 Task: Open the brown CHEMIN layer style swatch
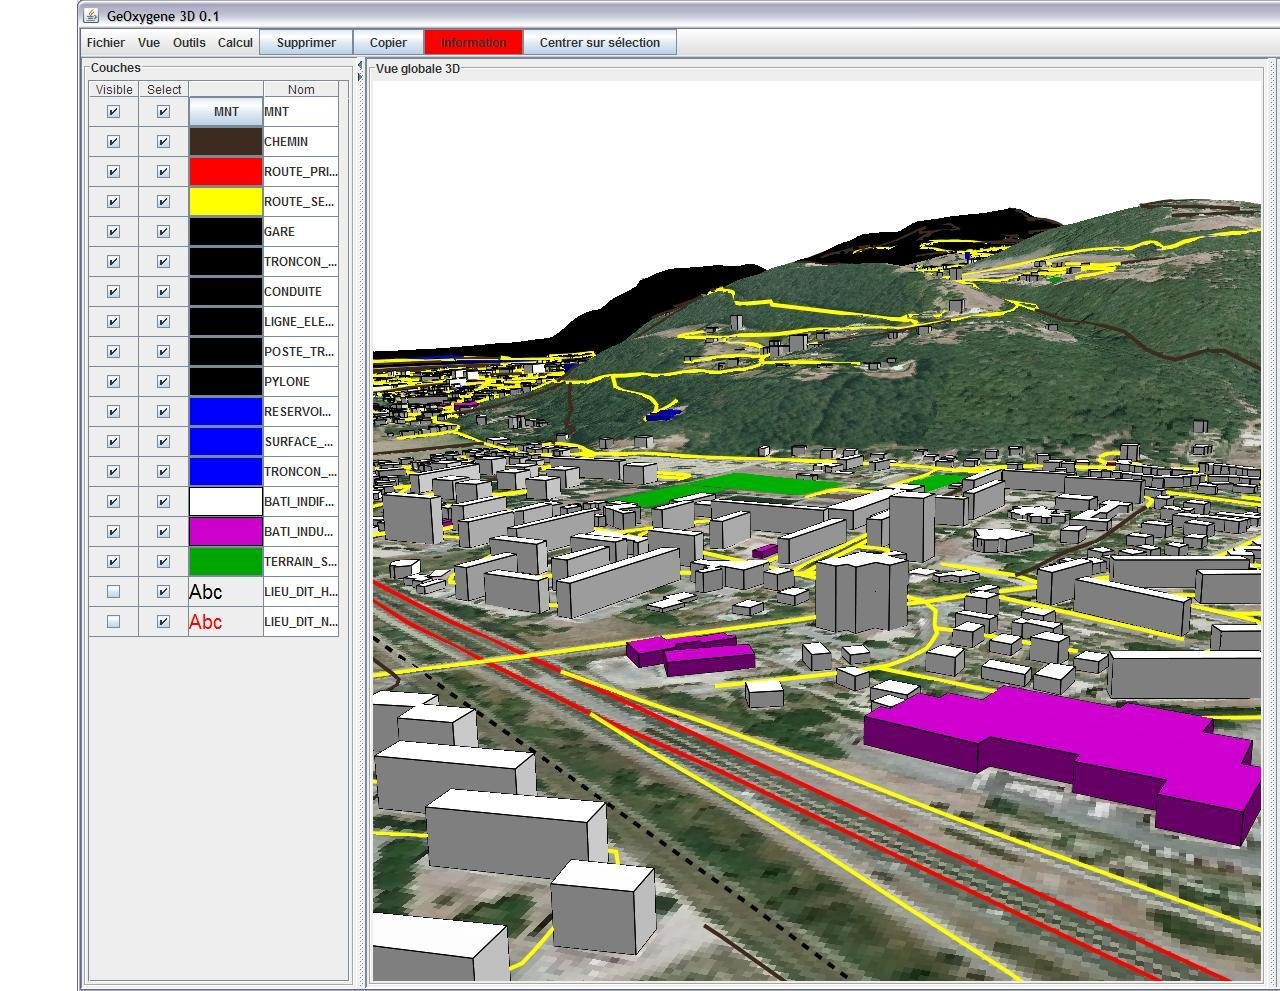(226, 142)
